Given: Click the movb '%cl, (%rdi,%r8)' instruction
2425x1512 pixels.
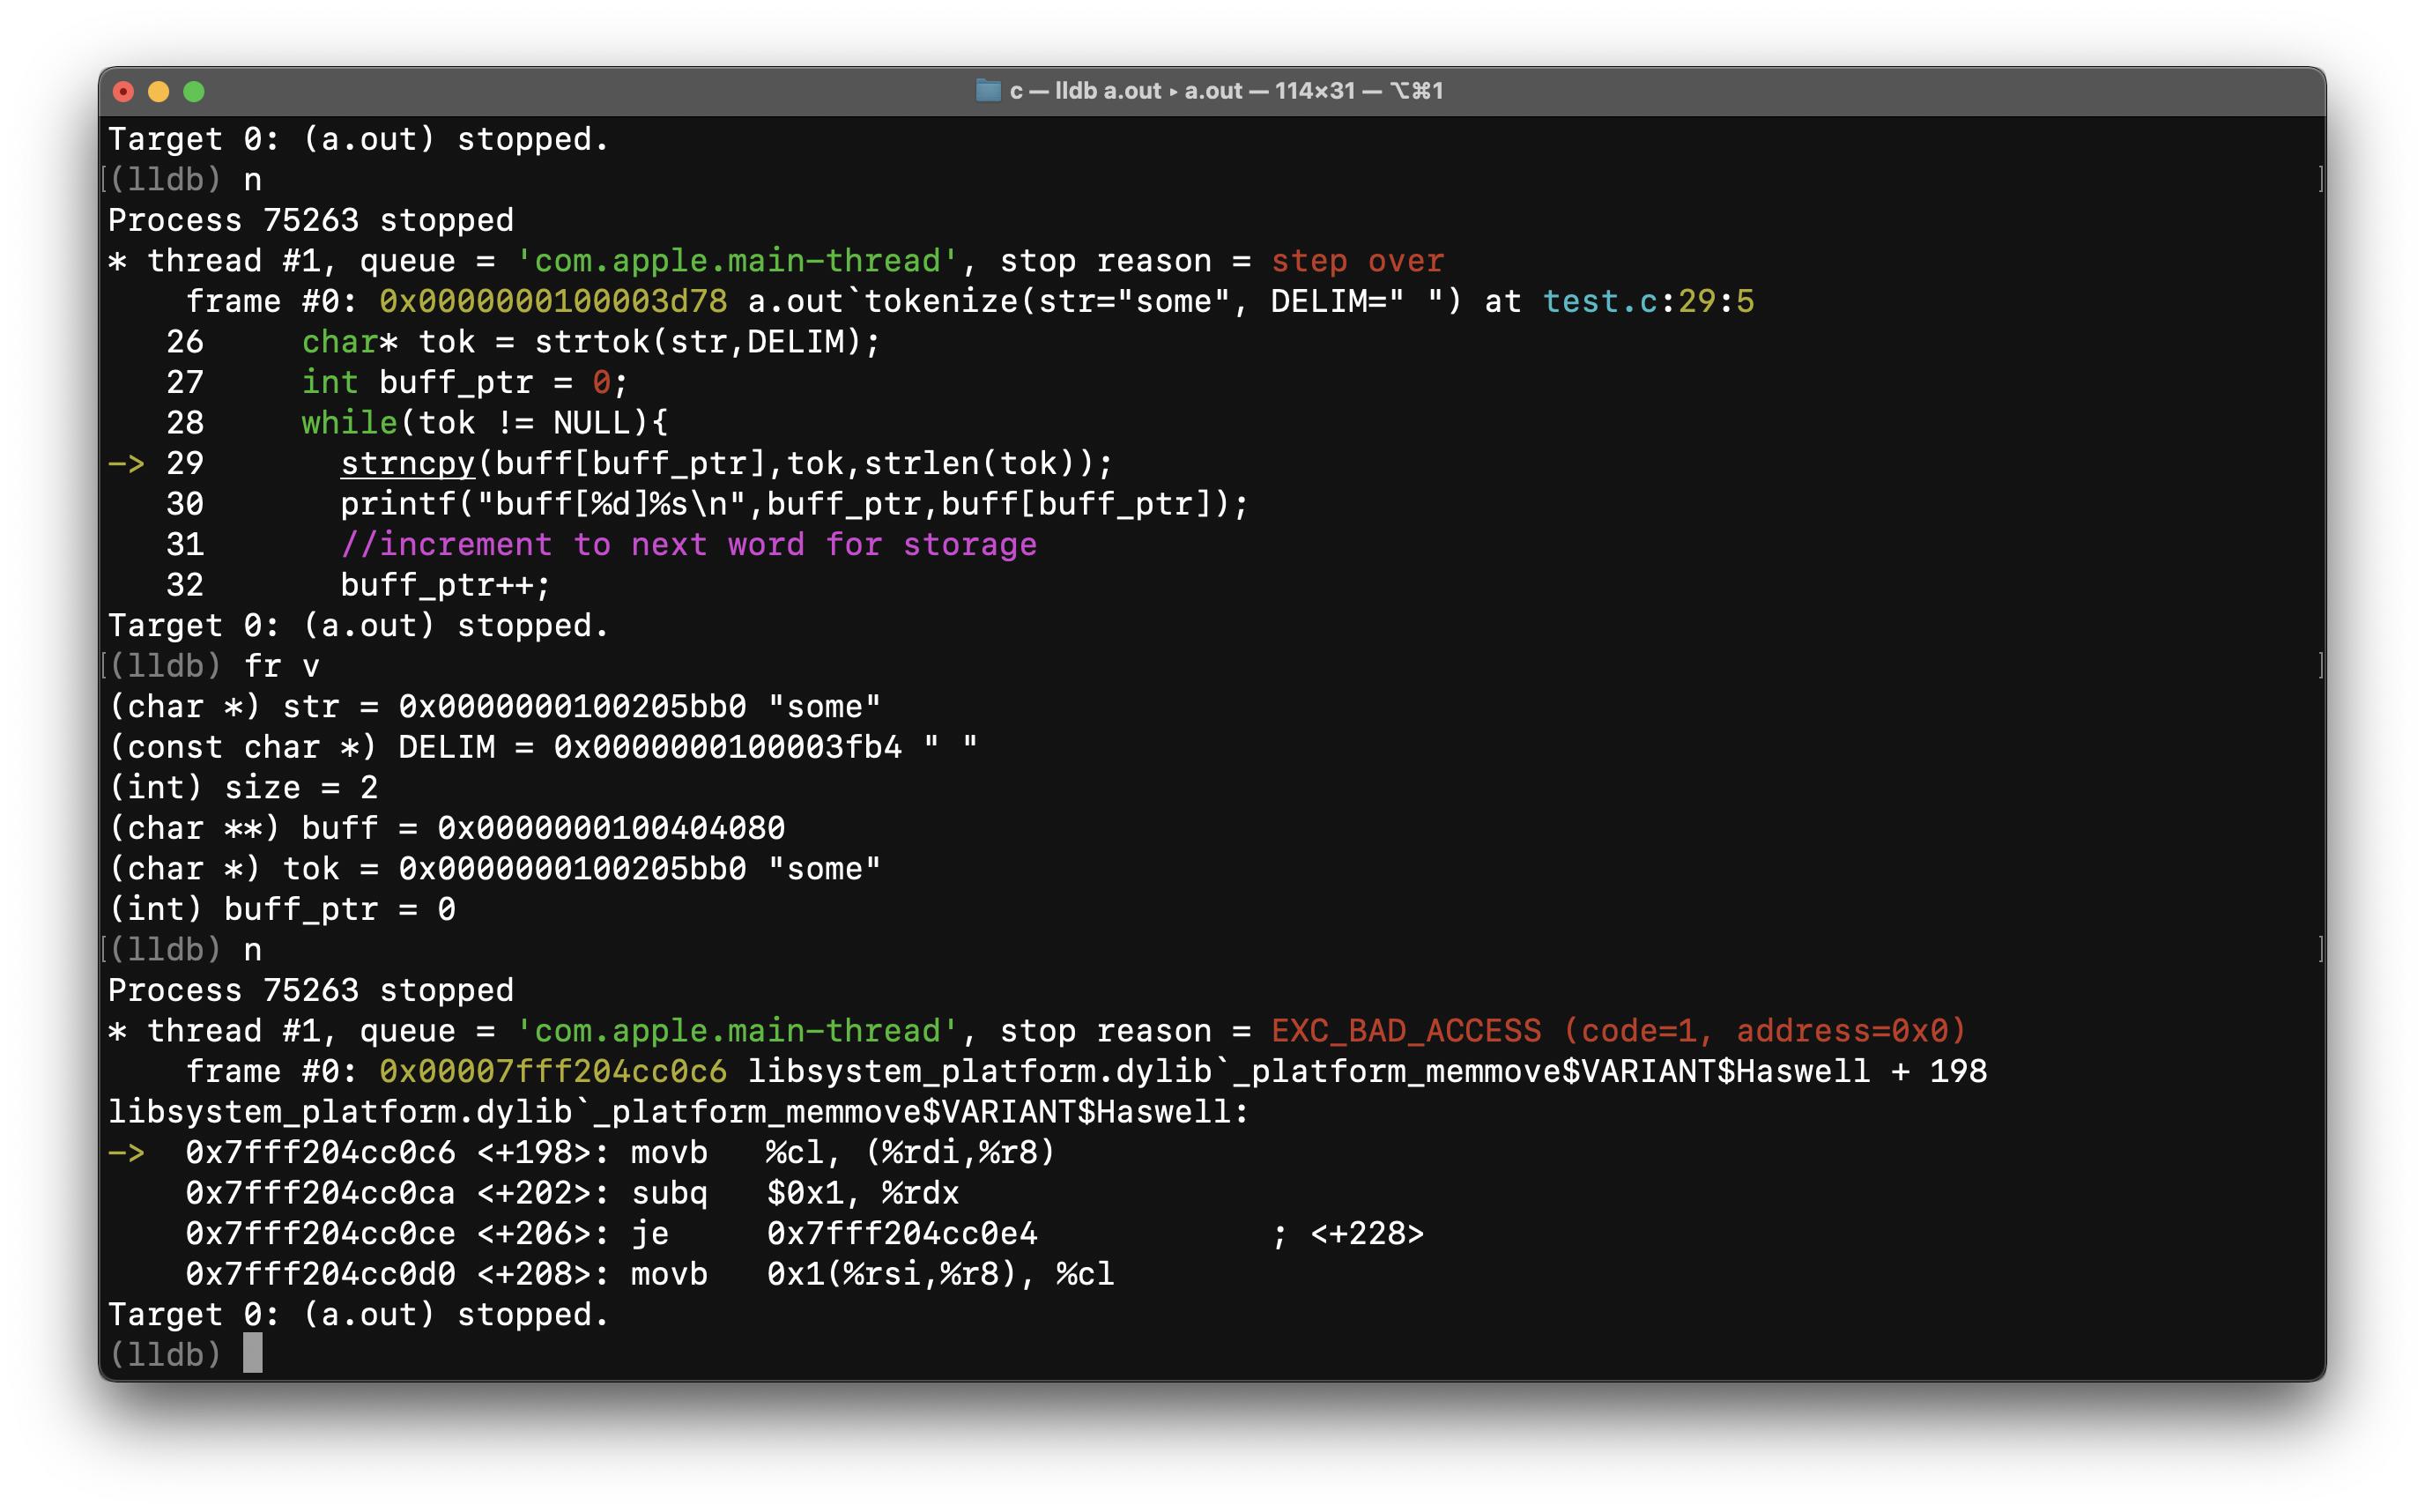Looking at the screenshot, I should click(842, 1152).
